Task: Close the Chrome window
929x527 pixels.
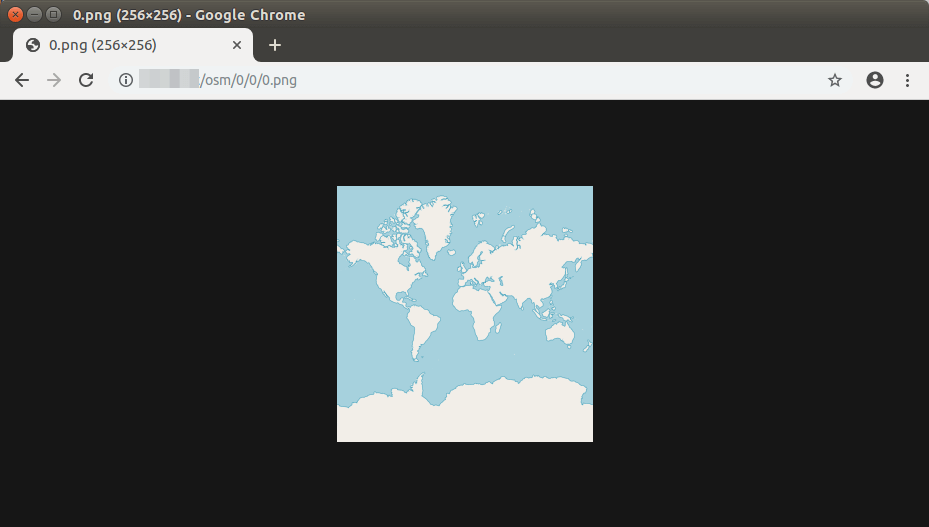Action: pos(15,15)
